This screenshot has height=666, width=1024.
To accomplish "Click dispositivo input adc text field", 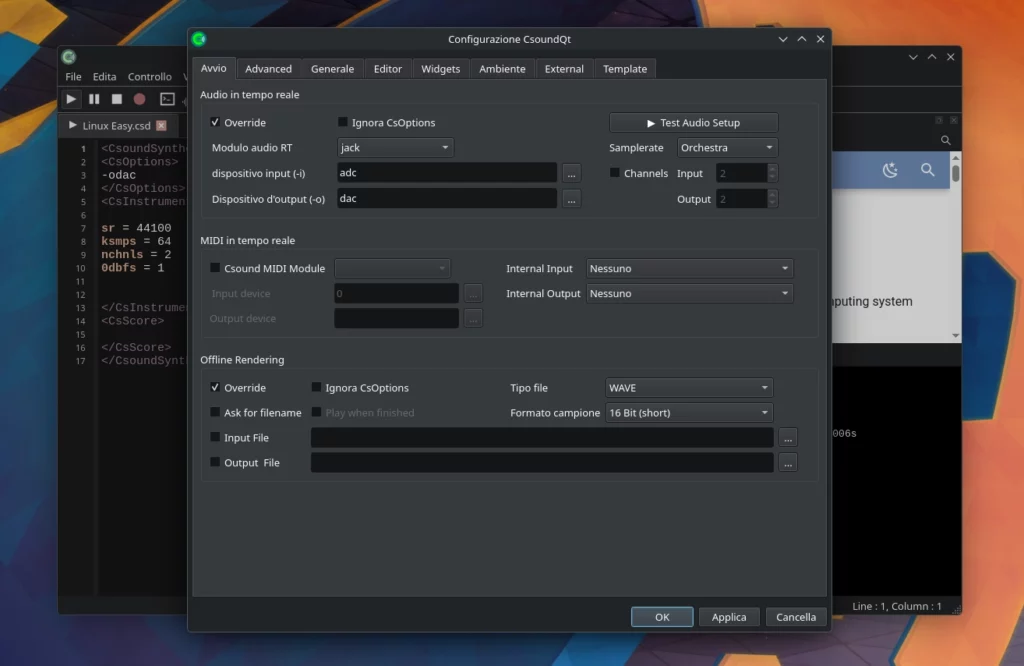I will (x=447, y=173).
